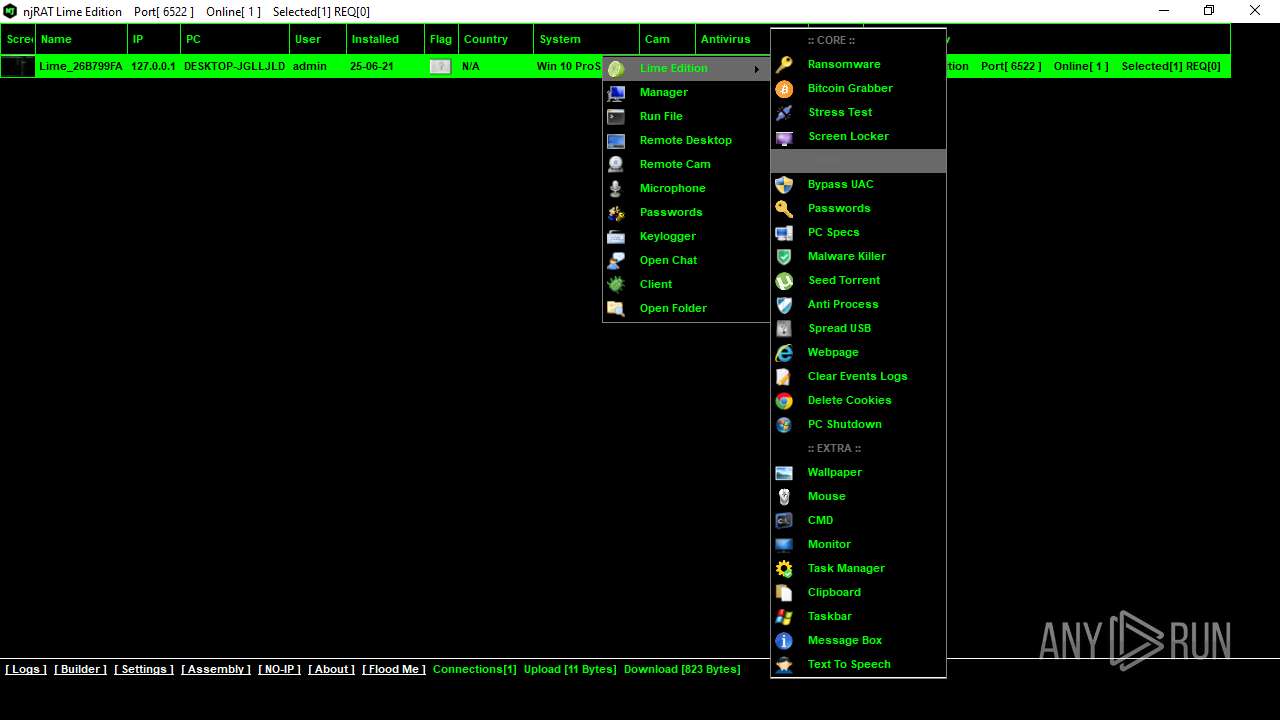Click the Seed Torrent icon

(785, 280)
